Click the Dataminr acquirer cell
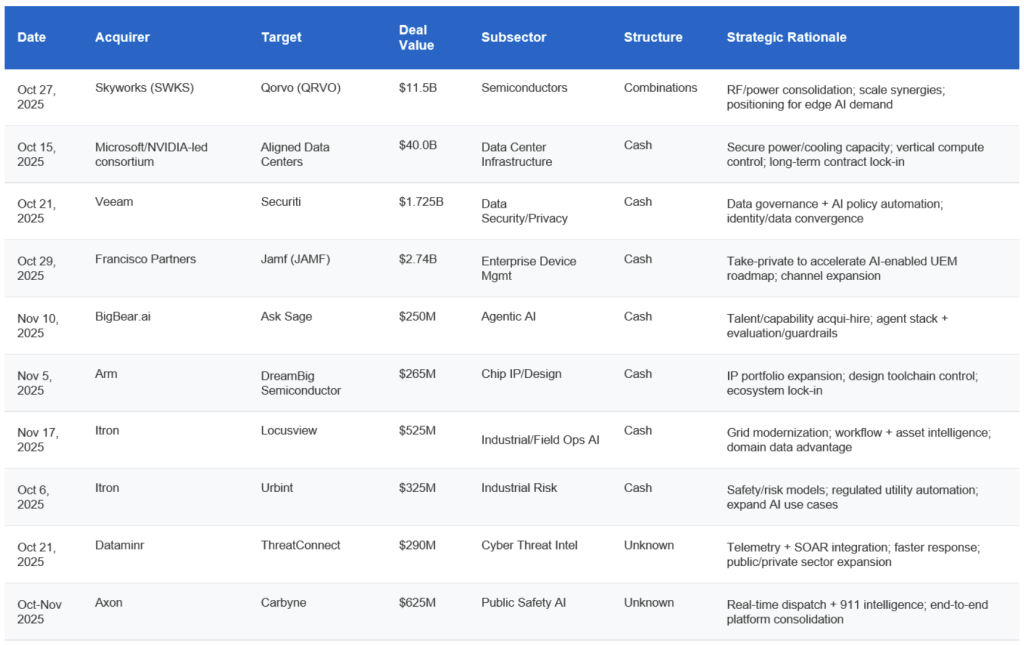This screenshot has width=1024, height=646. pyautogui.click(x=120, y=545)
